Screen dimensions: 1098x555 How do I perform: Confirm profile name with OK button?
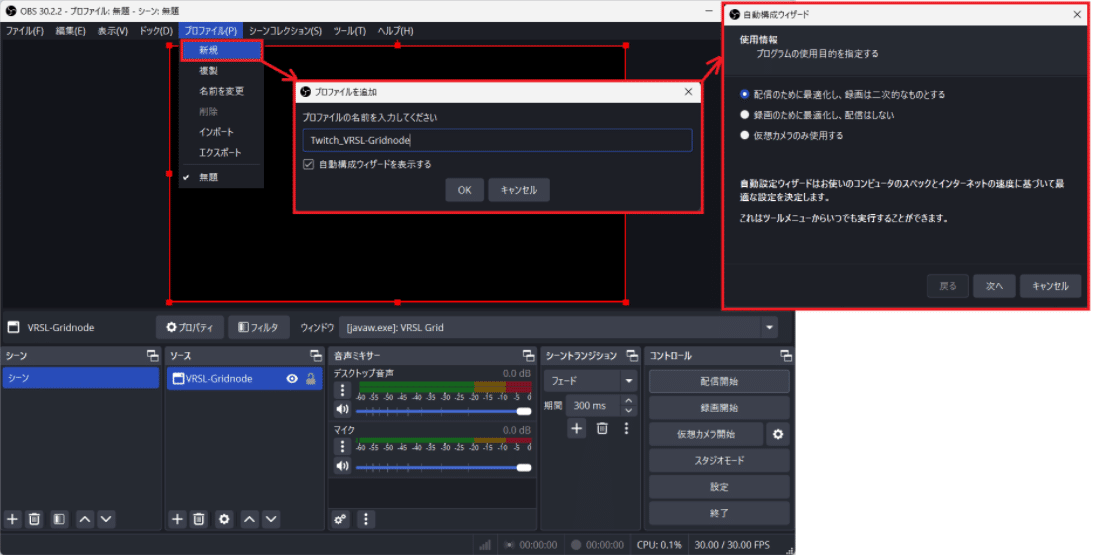464,190
